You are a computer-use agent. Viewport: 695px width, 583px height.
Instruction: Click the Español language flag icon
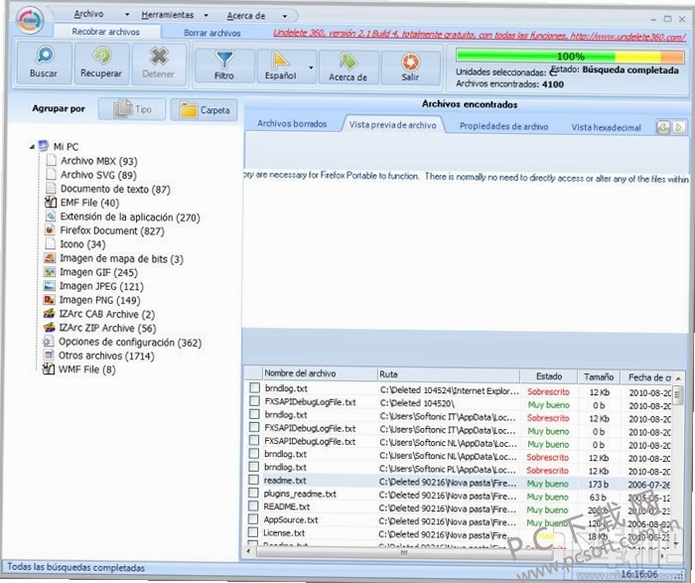tap(281, 60)
